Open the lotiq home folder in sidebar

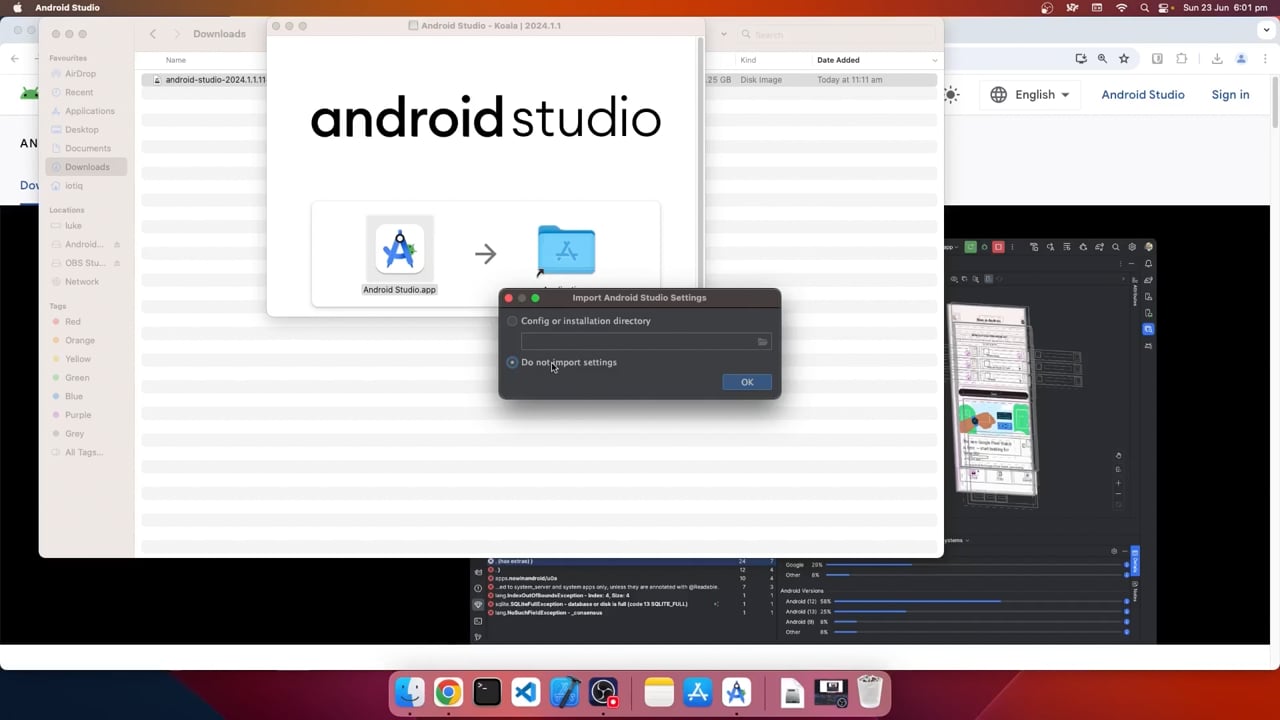click(x=74, y=185)
